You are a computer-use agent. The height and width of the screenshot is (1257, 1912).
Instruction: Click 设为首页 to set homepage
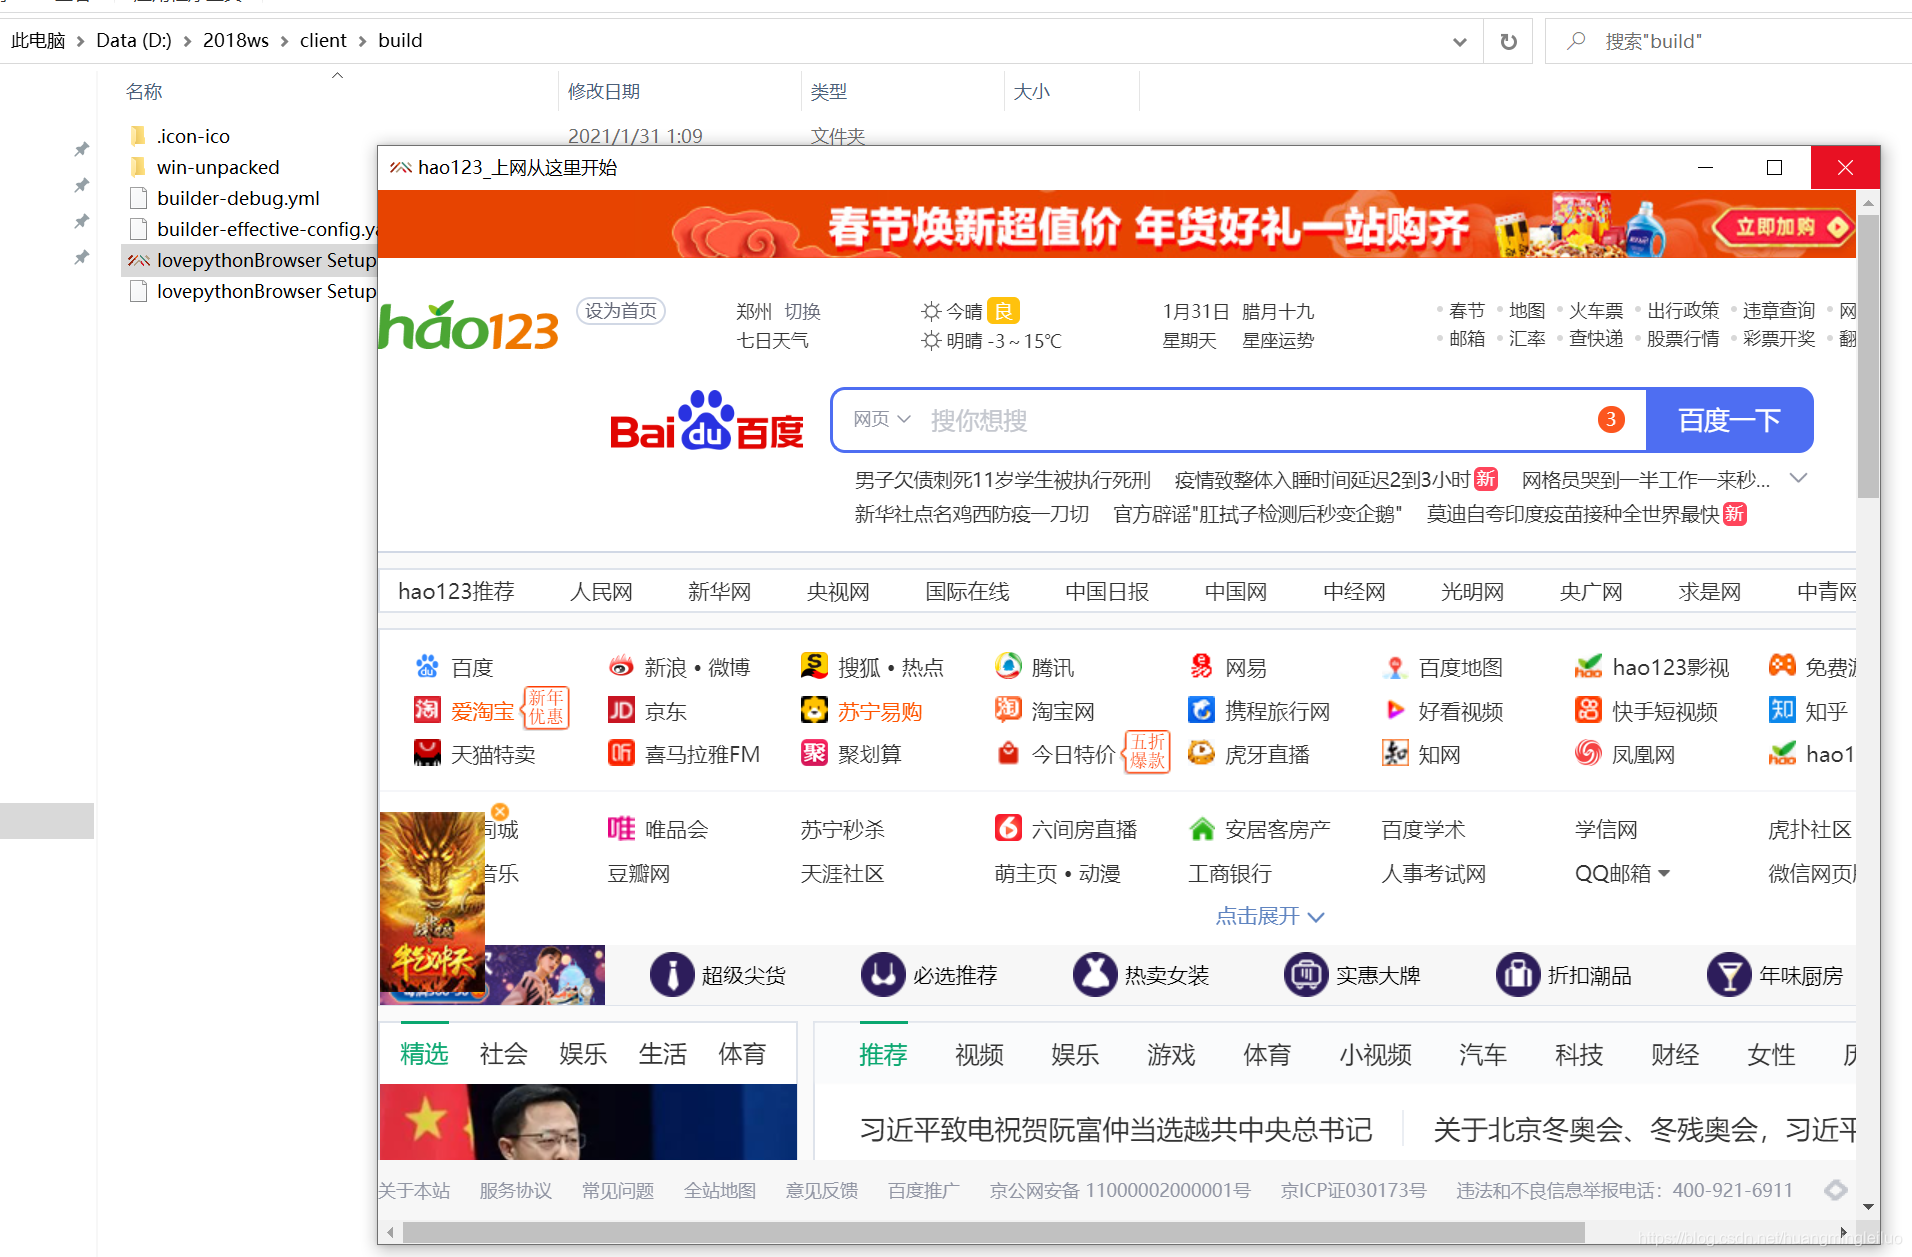click(x=620, y=310)
